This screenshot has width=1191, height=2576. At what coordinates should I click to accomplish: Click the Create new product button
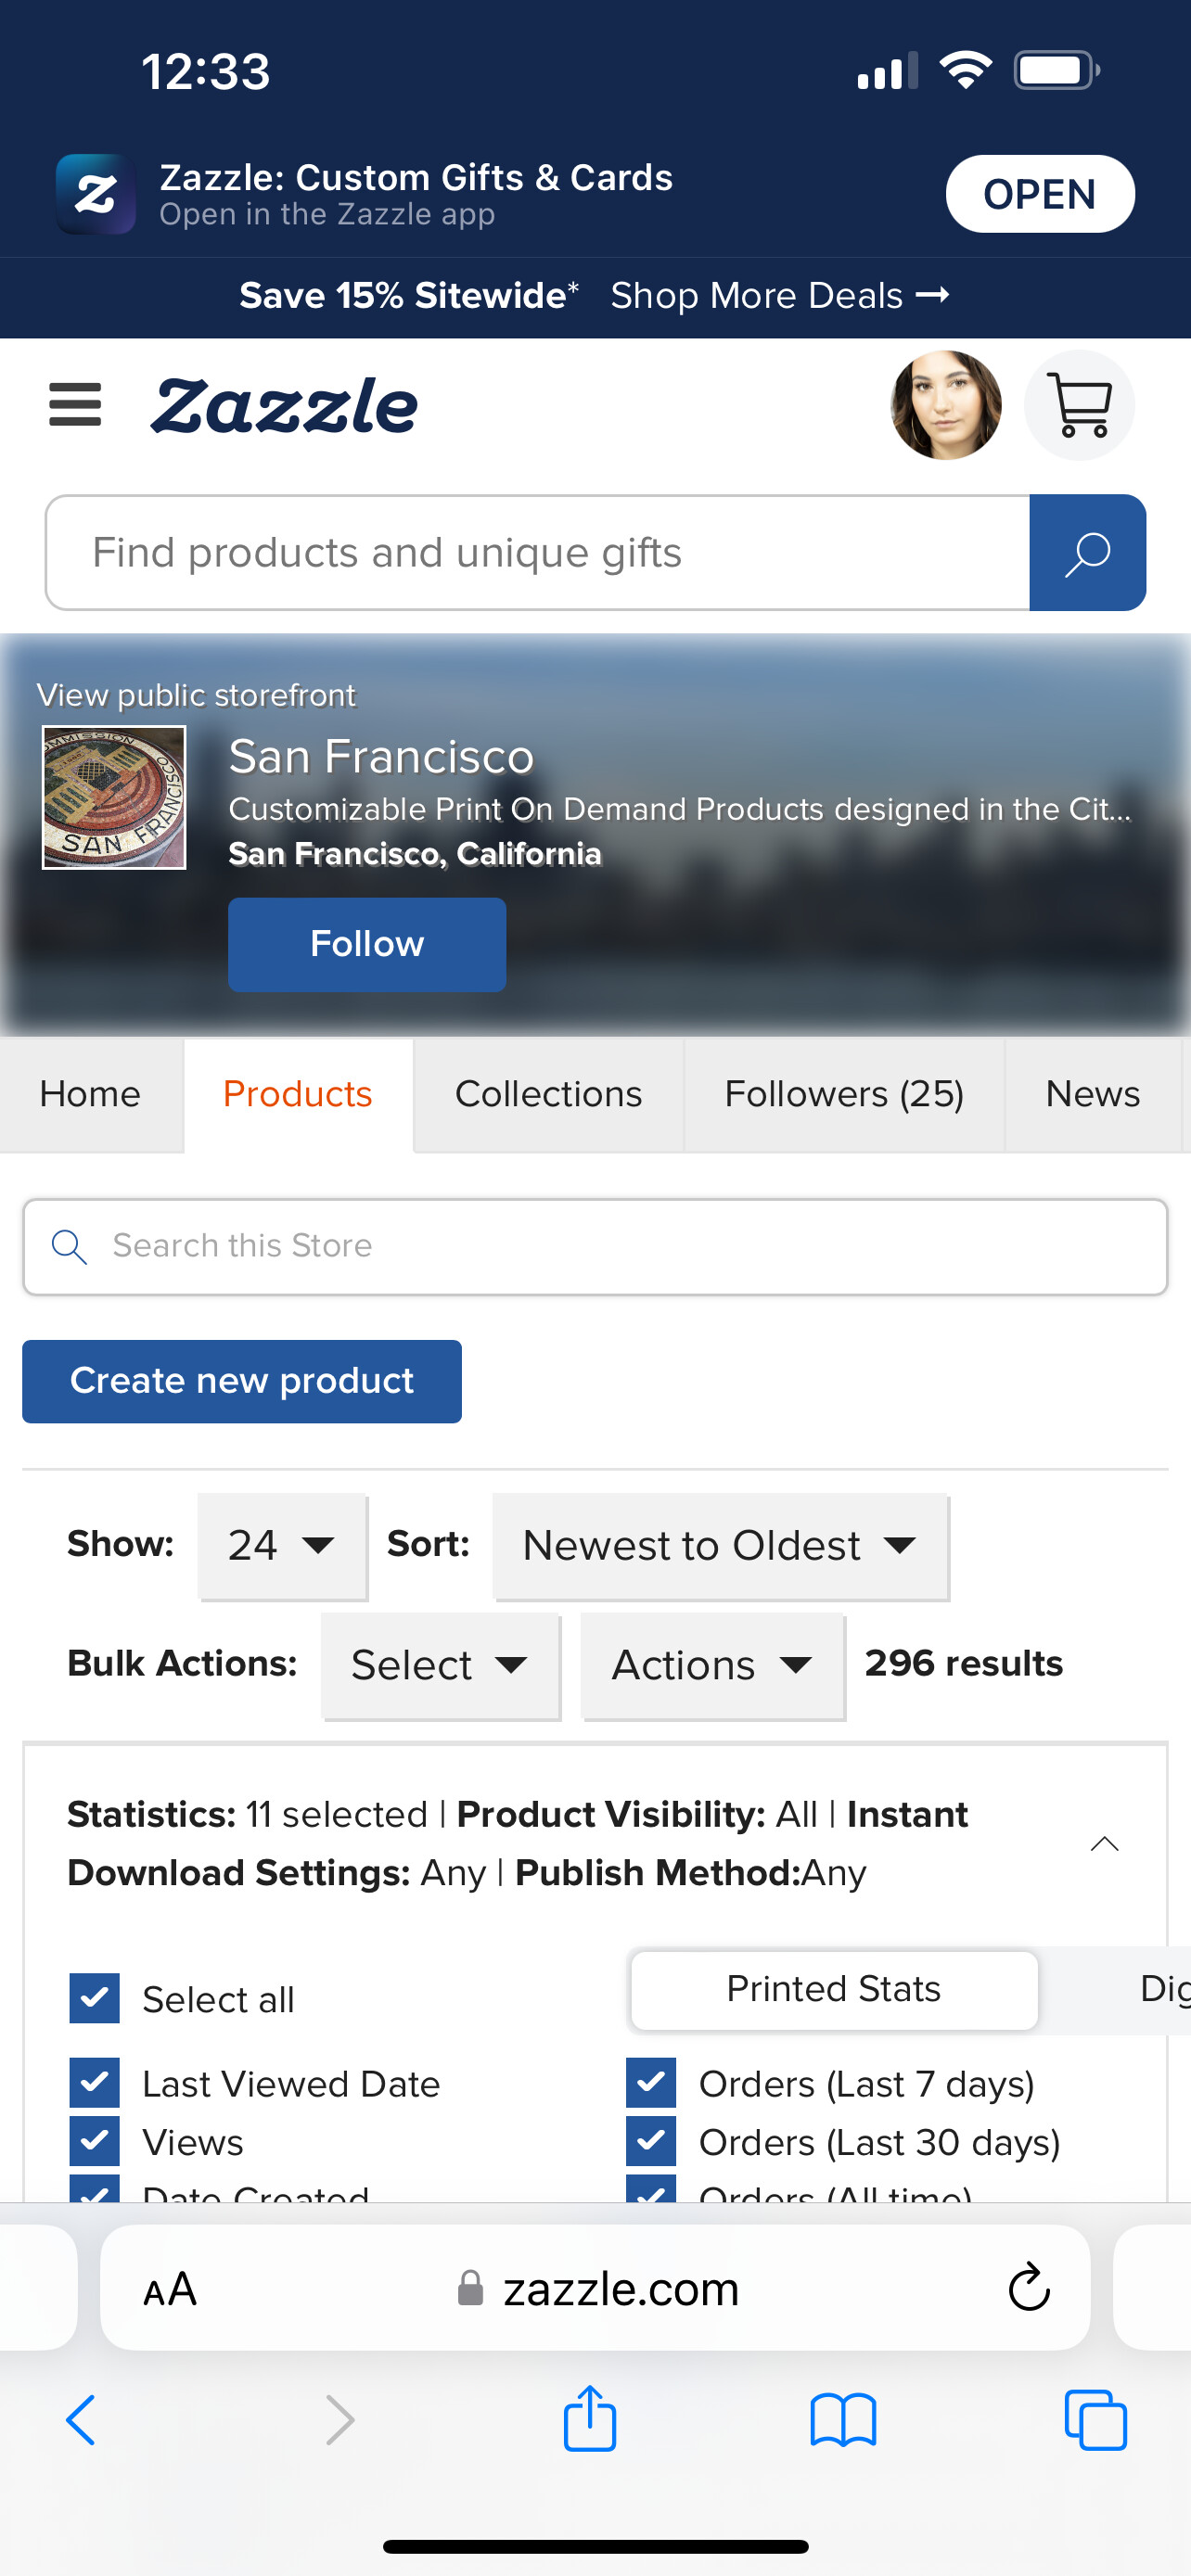pyautogui.click(x=242, y=1381)
